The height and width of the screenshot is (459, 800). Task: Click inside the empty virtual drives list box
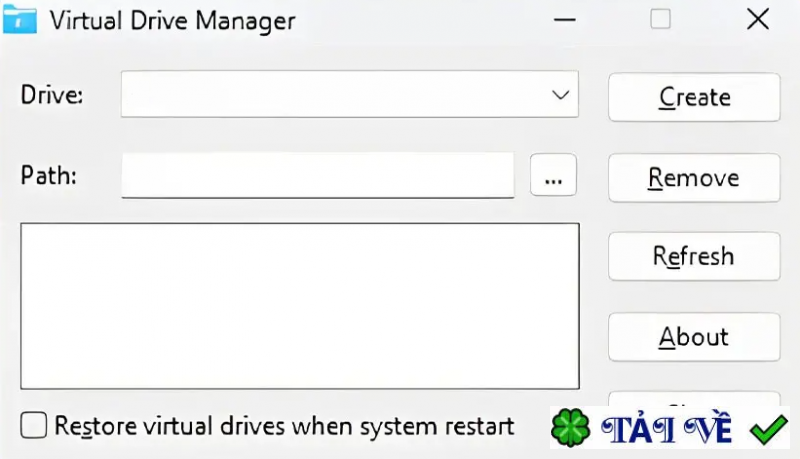coord(299,305)
